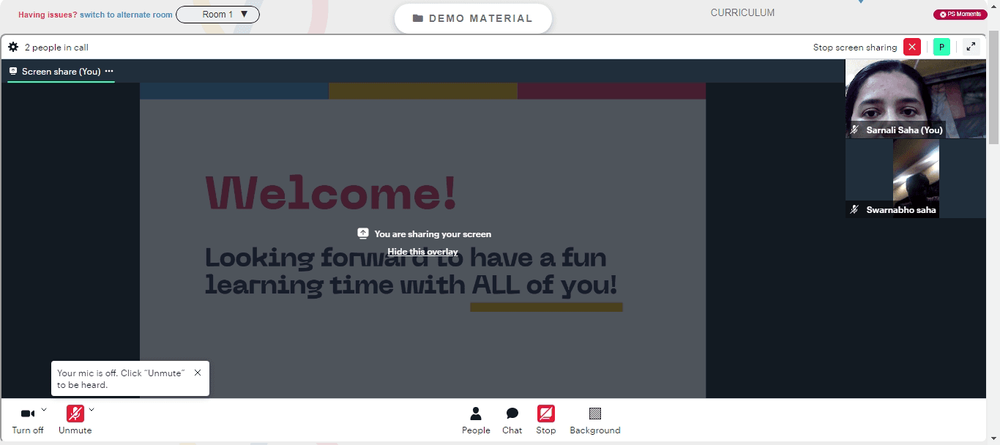Unmute the microphone
Viewport: 1000px width, 445px height.
coord(75,421)
